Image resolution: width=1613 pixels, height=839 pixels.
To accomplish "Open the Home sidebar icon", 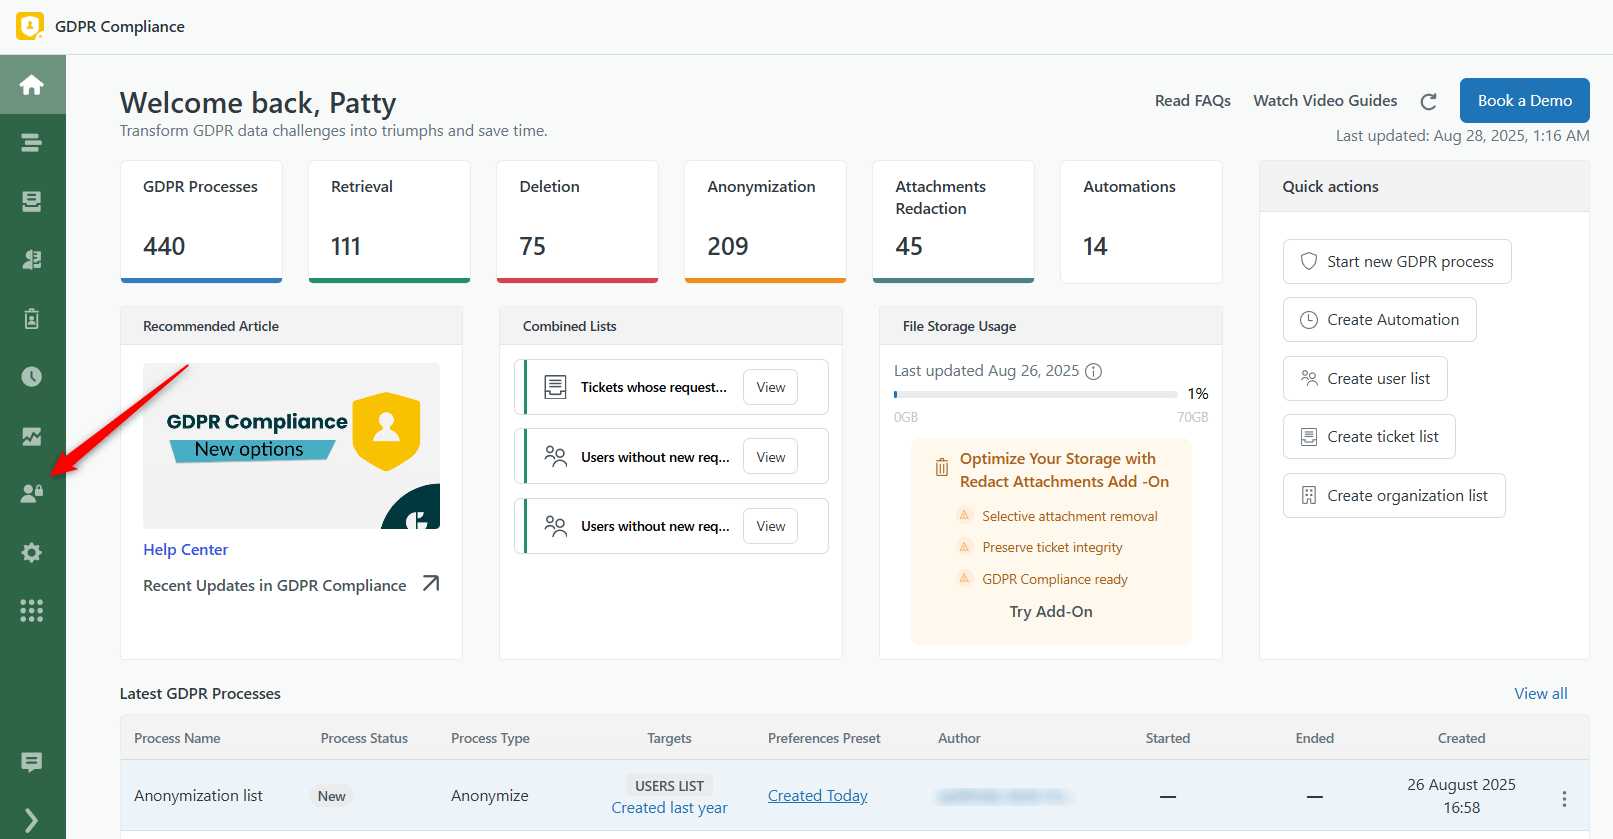I will [x=32, y=85].
